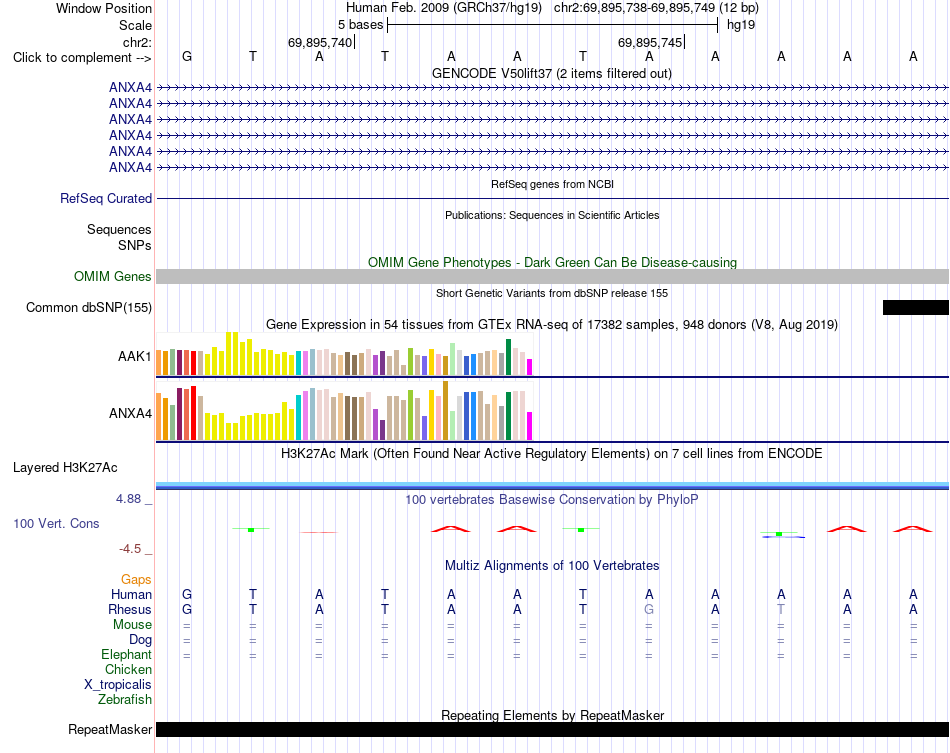Click the '-4.5' PhyloP lower scale value
Viewport: 950px width, 753px height.
pos(130,549)
